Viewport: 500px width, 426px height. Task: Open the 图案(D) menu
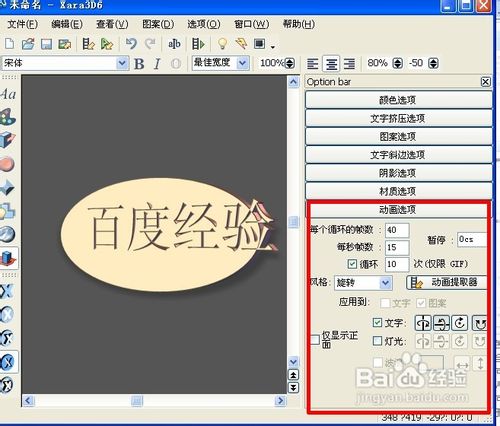[x=158, y=24]
